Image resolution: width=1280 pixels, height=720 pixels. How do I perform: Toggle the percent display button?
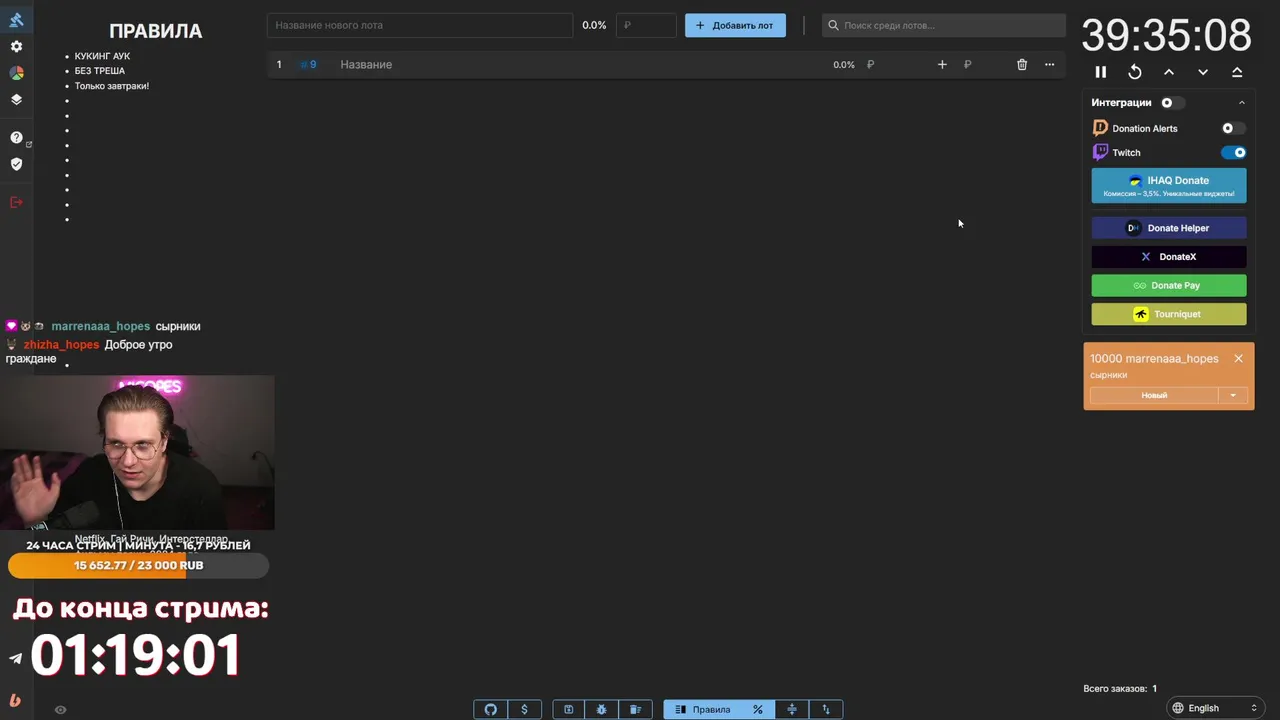click(758, 709)
